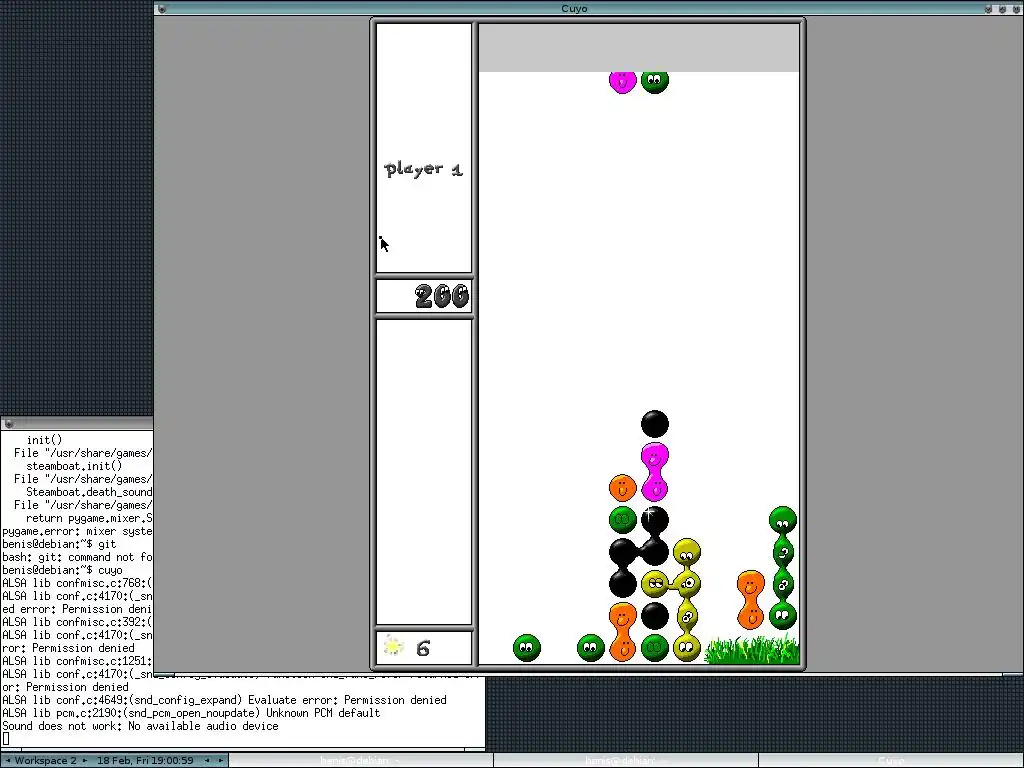This screenshot has height=768, width=1024.
Task: Click the 'return pygame.mixer.S' terminal line
Action: 89,518
